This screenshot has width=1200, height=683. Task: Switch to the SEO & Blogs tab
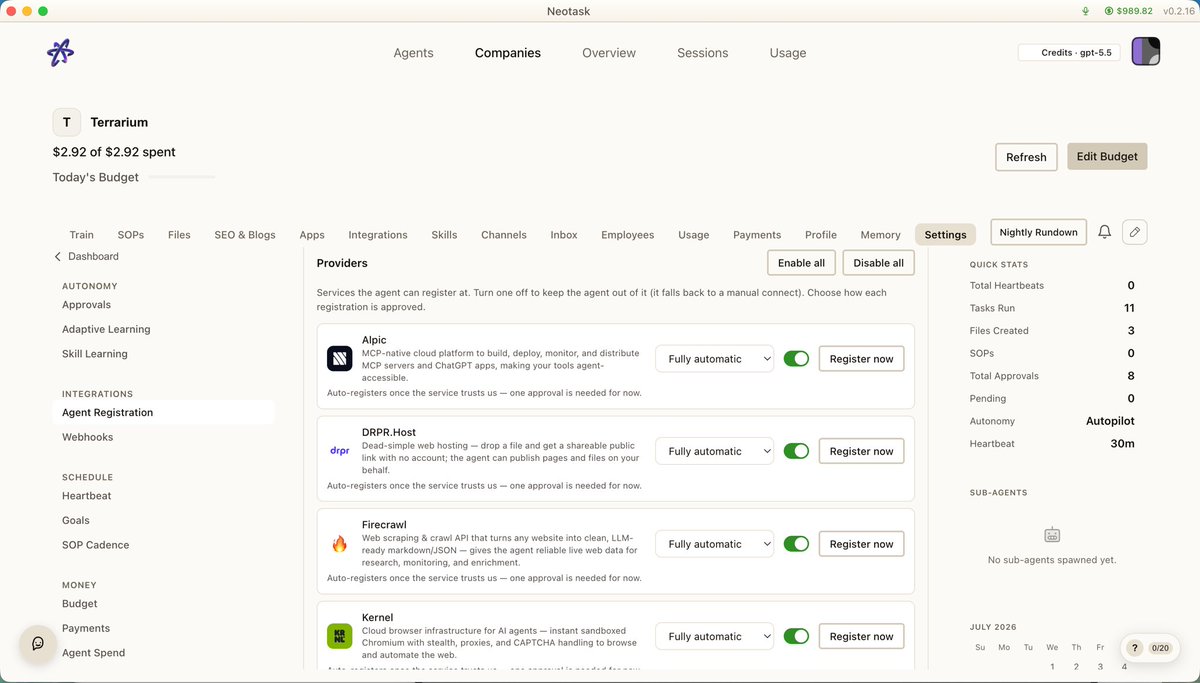245,235
